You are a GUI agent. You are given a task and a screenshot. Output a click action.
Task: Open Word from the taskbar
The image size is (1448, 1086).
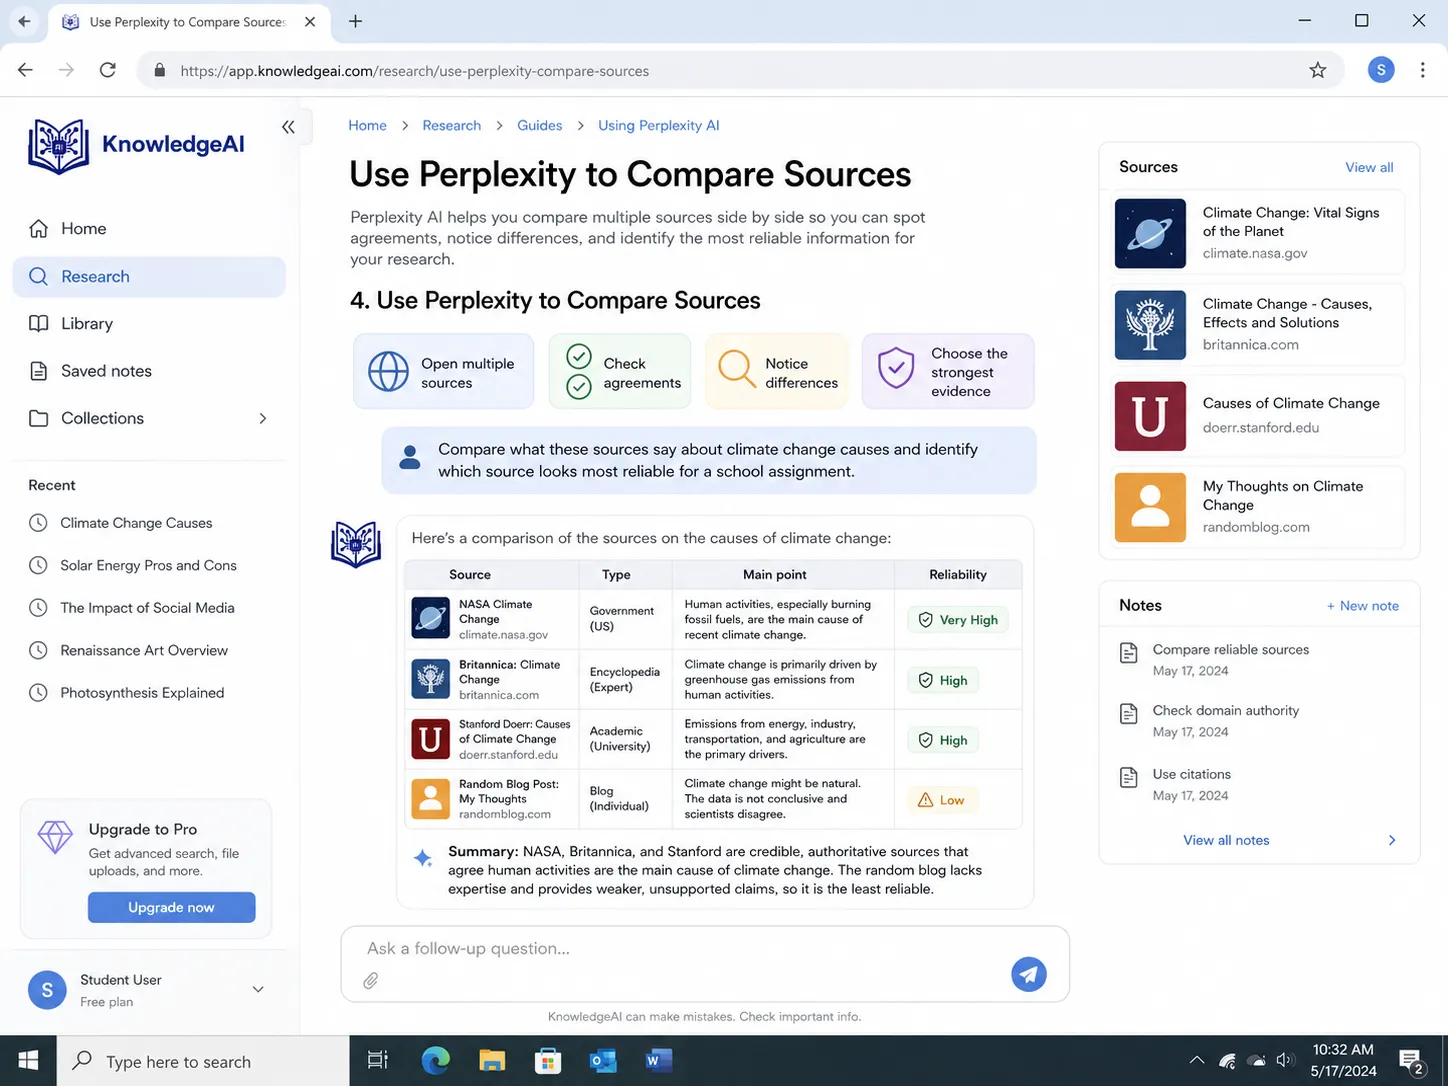click(658, 1060)
